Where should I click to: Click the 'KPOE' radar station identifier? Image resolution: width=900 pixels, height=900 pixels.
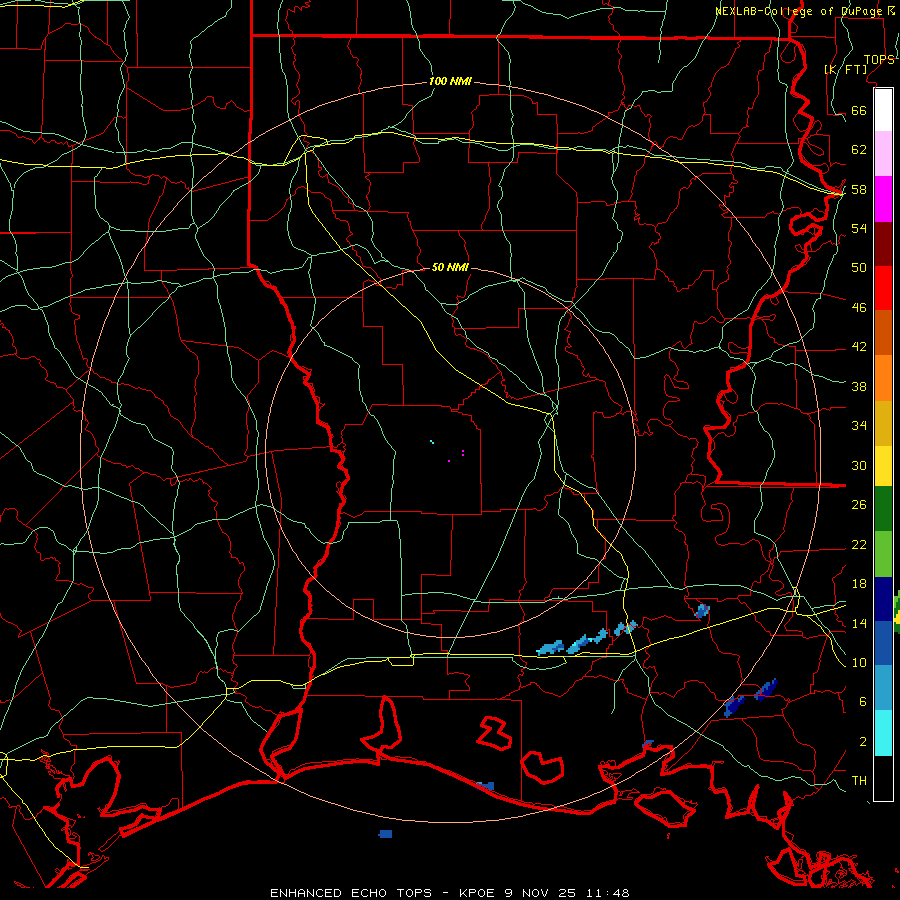point(479,893)
